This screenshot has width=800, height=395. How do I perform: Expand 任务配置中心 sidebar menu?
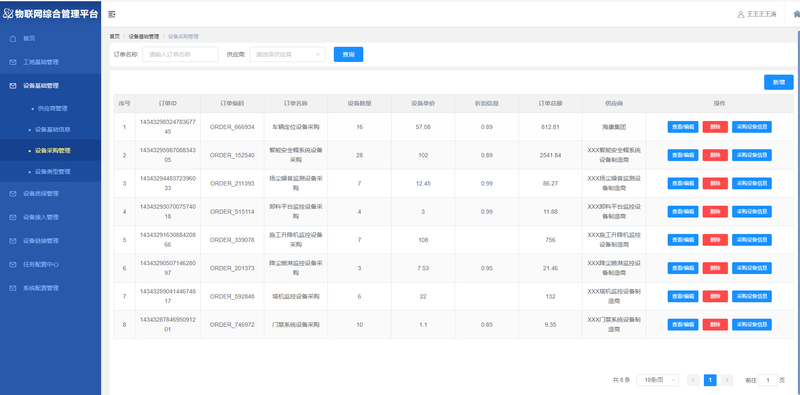tap(51, 264)
